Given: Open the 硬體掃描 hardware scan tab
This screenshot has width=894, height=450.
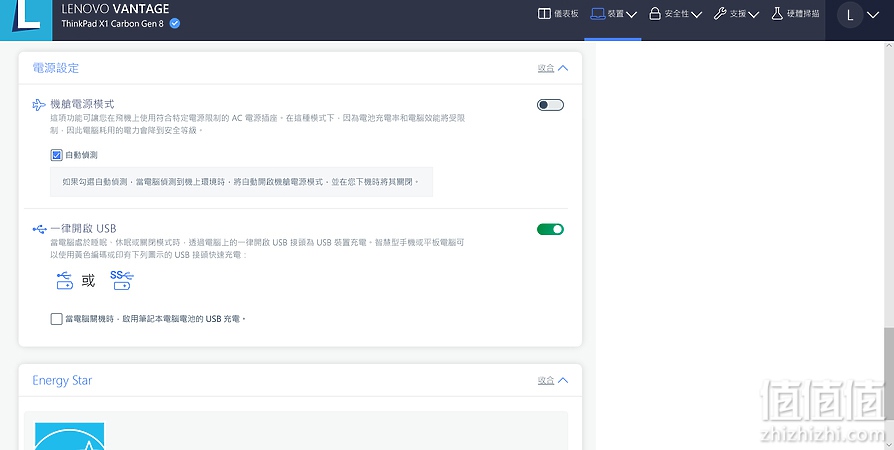Looking at the screenshot, I should click(795, 14).
